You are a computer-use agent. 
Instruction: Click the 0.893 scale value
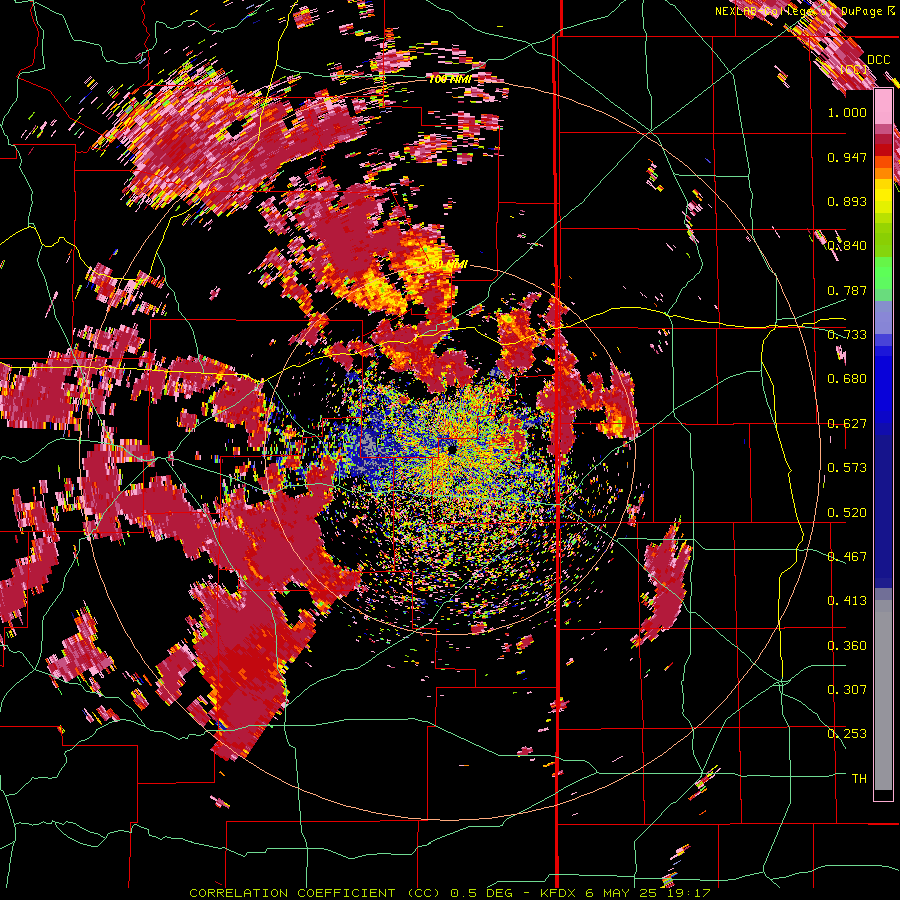coord(847,201)
